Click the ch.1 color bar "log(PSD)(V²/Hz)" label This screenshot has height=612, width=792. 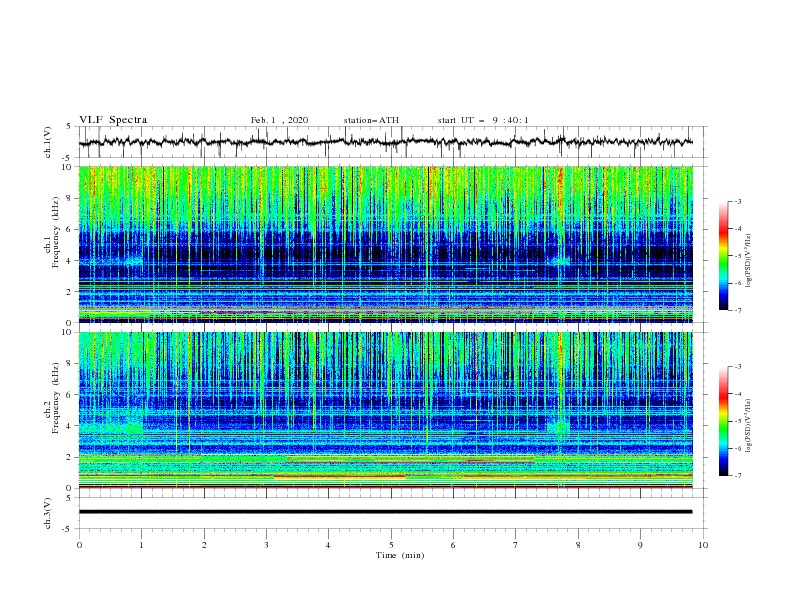coord(749,261)
